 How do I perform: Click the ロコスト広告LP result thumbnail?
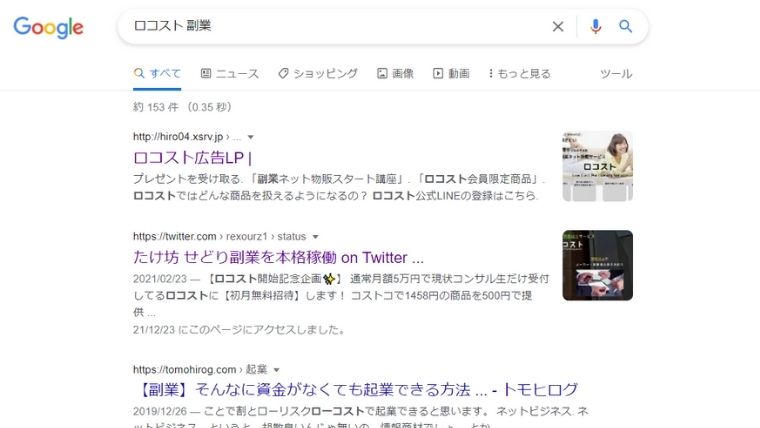coord(597,166)
